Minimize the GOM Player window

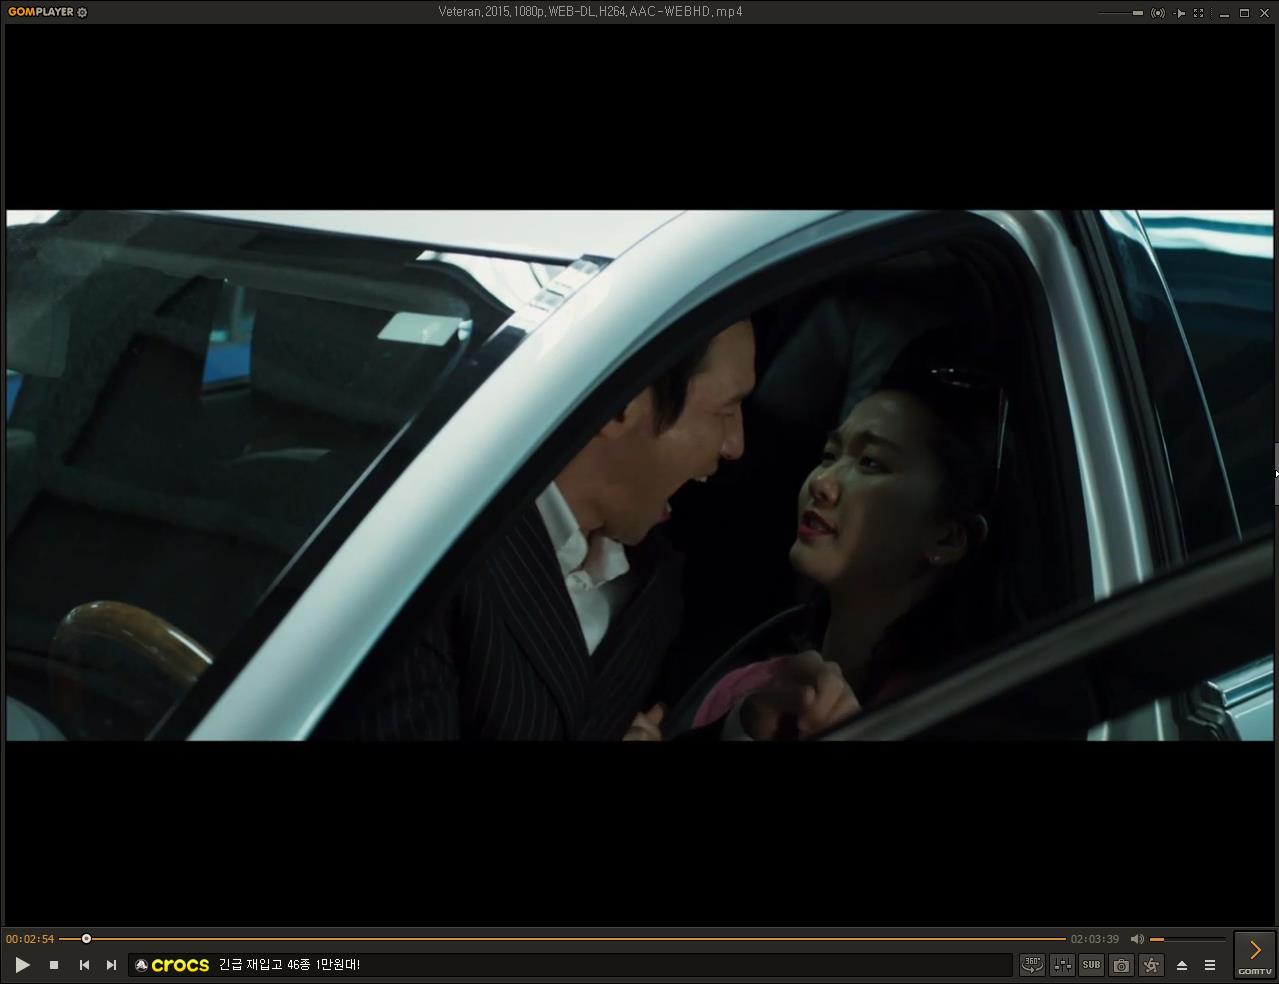1224,13
